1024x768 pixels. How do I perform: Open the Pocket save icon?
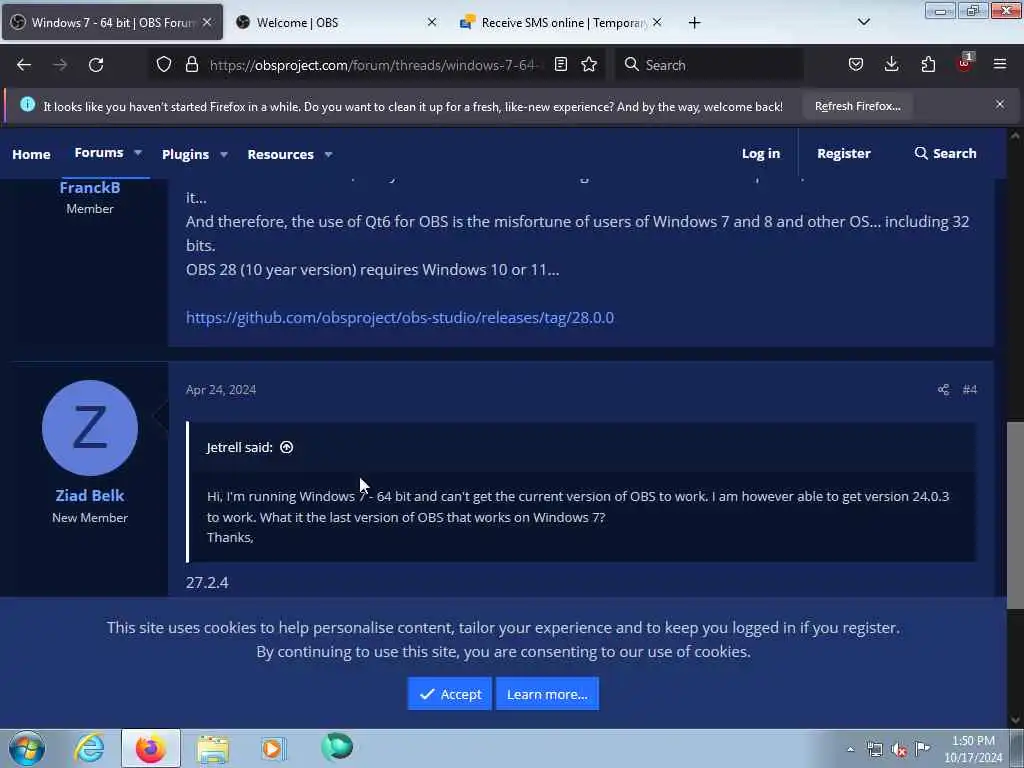(x=856, y=64)
